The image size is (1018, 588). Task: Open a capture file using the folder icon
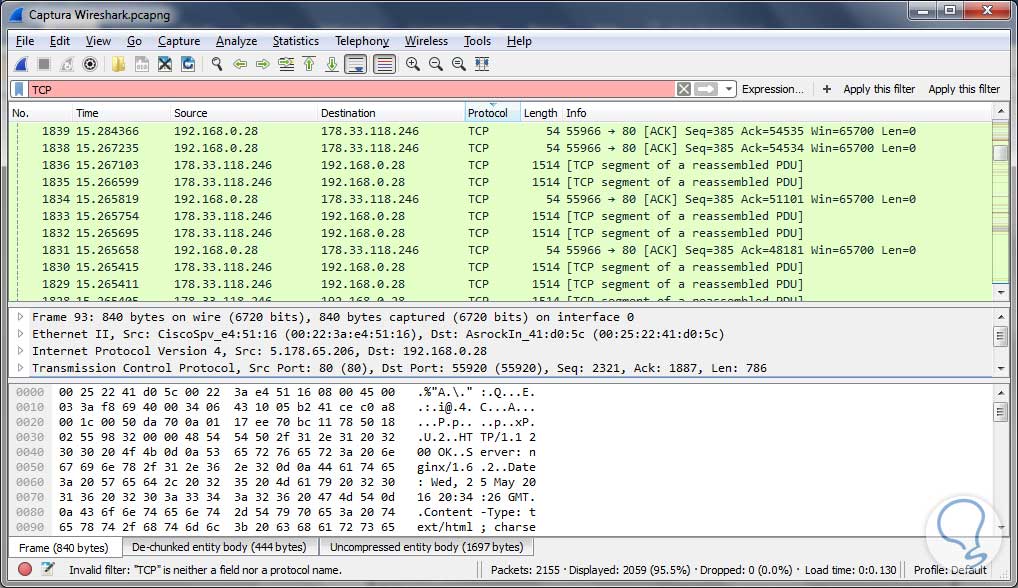click(x=118, y=64)
